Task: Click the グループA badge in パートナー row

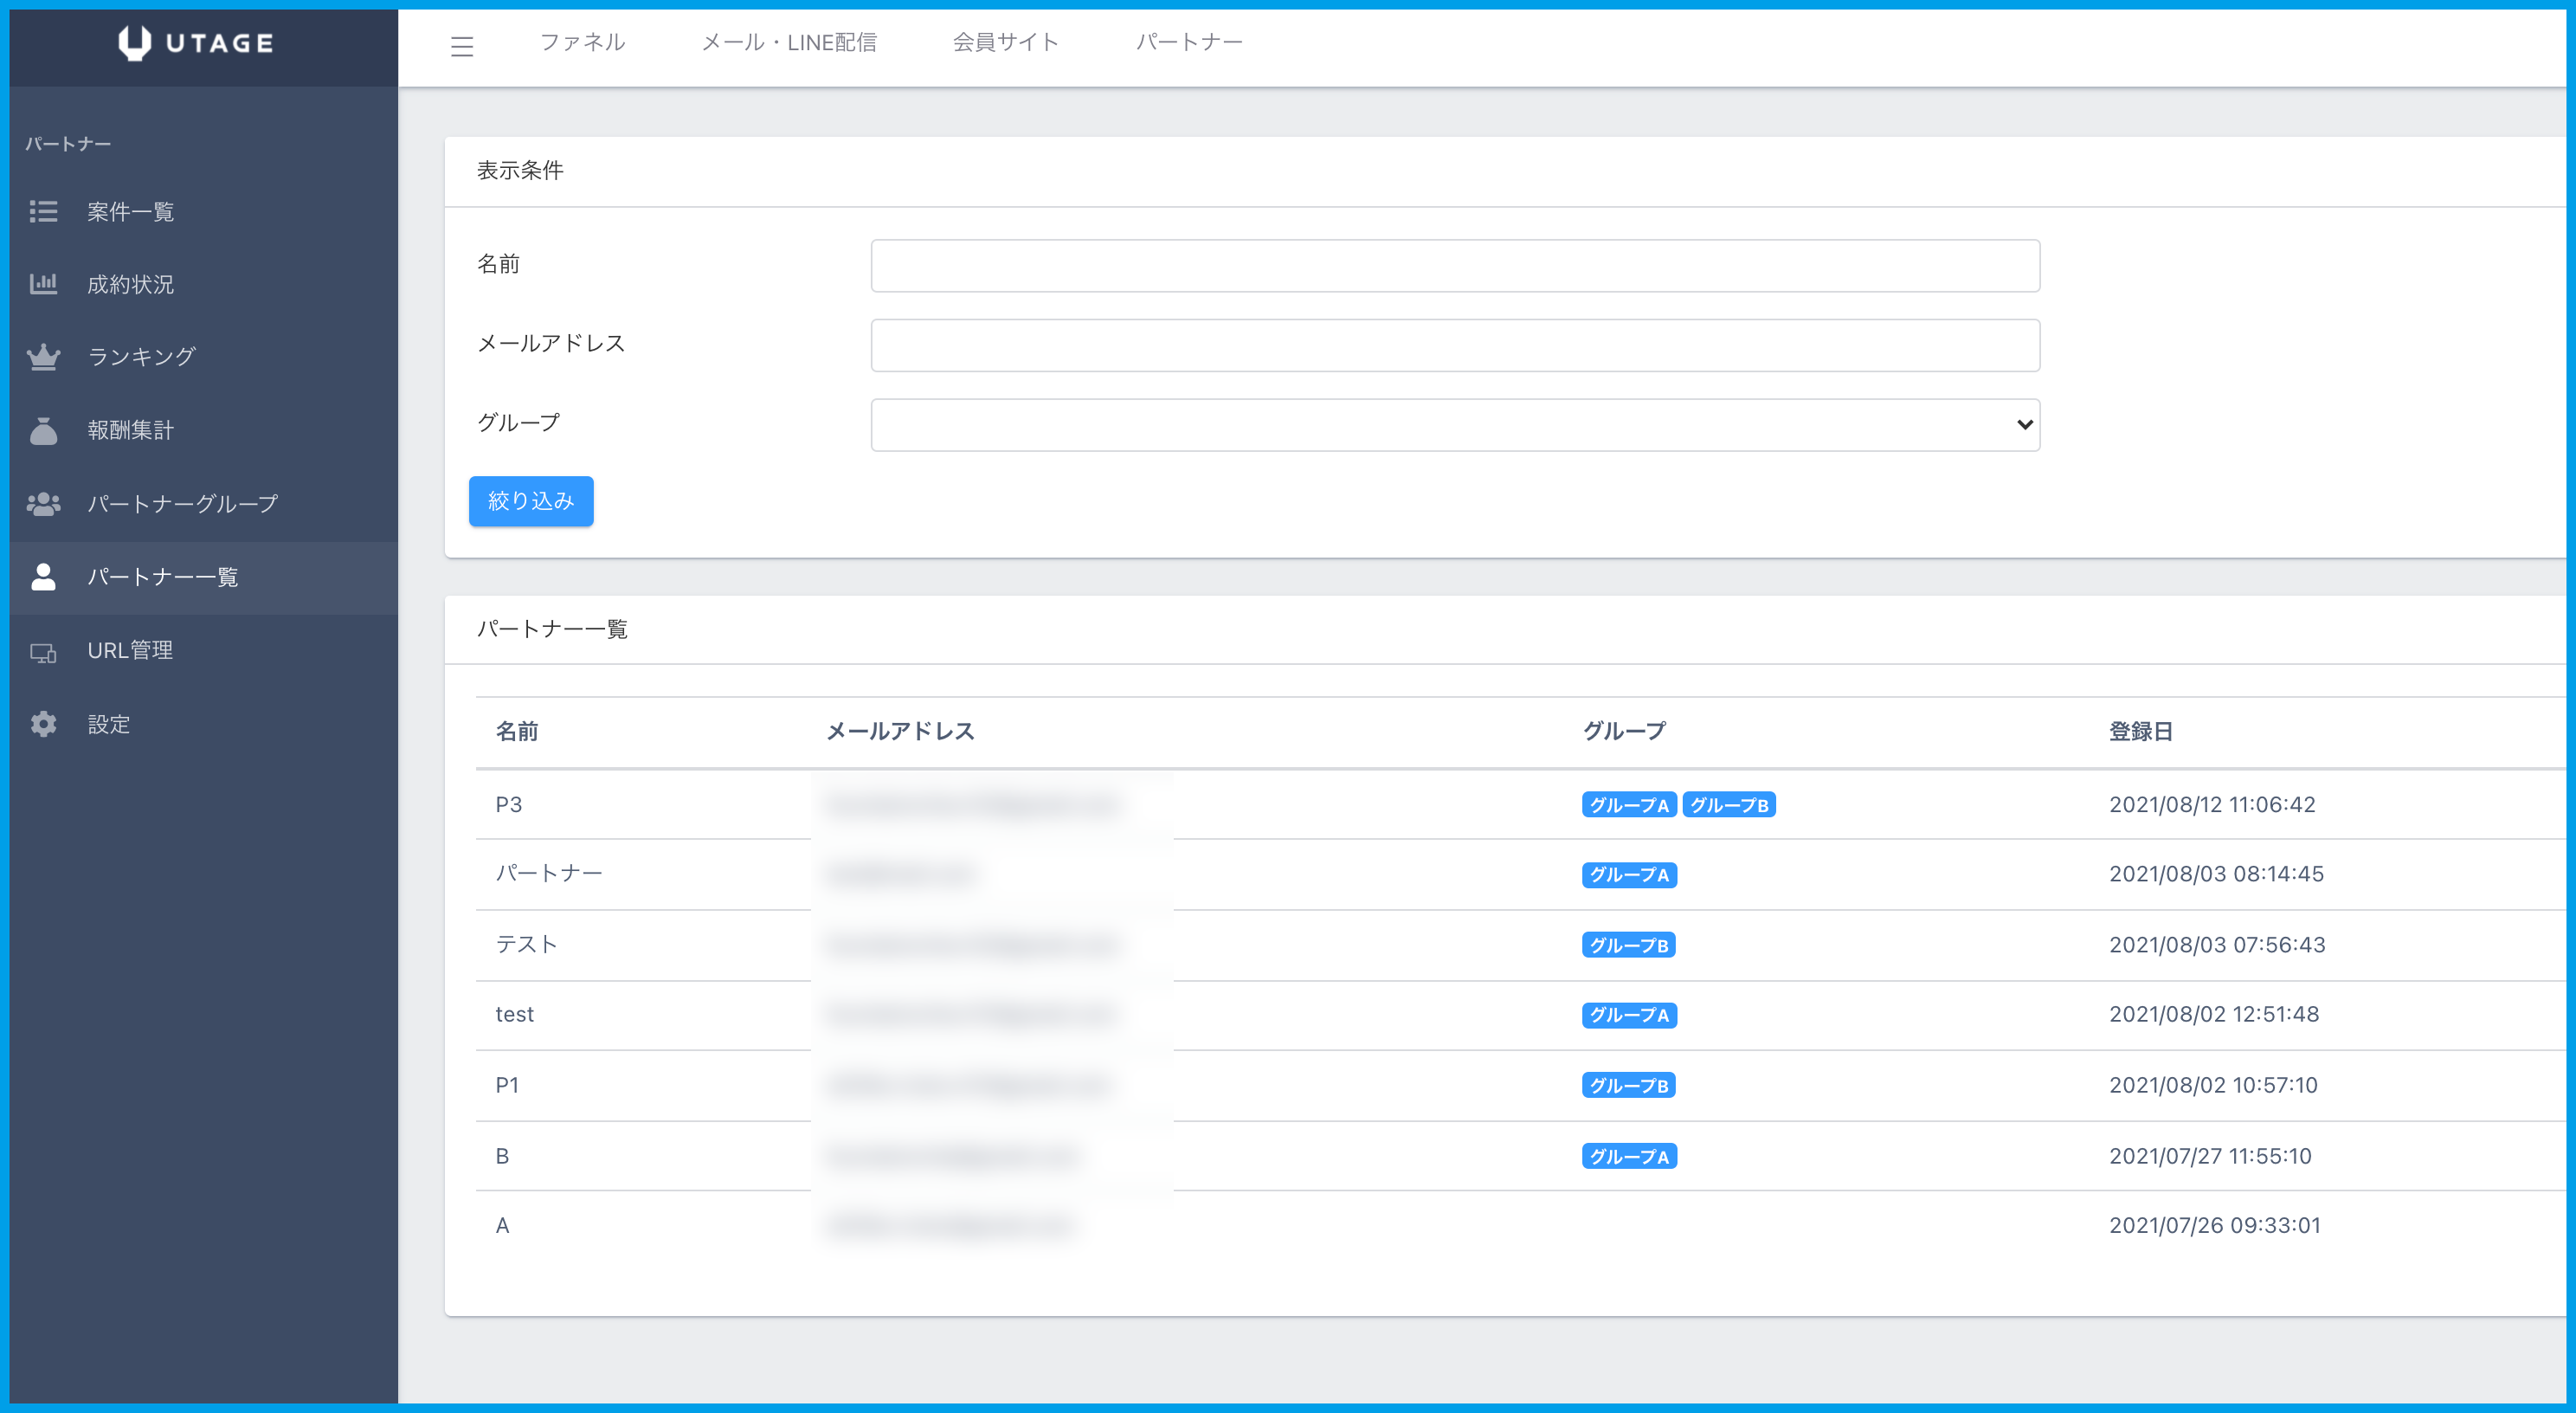Action: [x=1628, y=875]
